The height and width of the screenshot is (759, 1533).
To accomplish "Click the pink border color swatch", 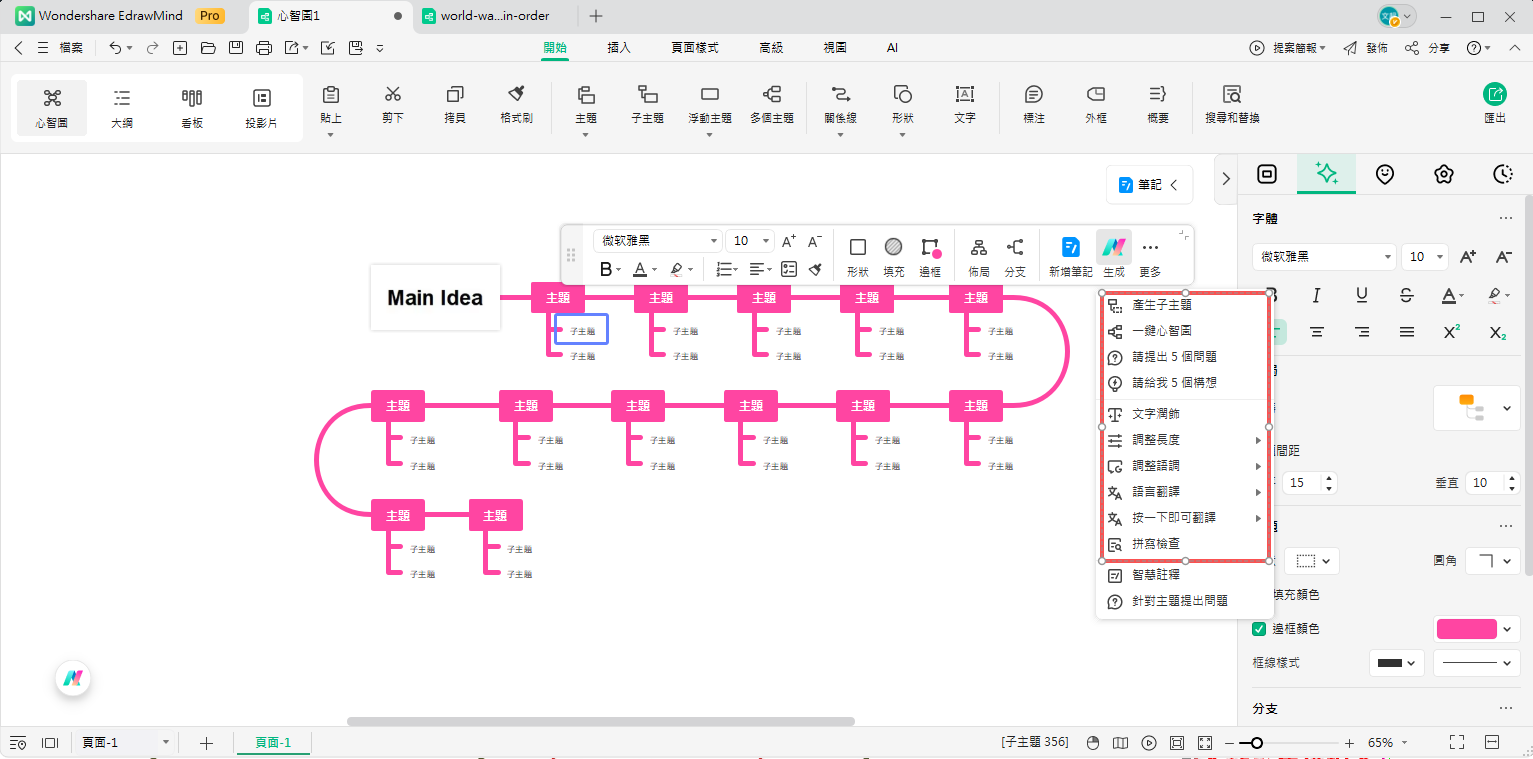I will point(1466,629).
